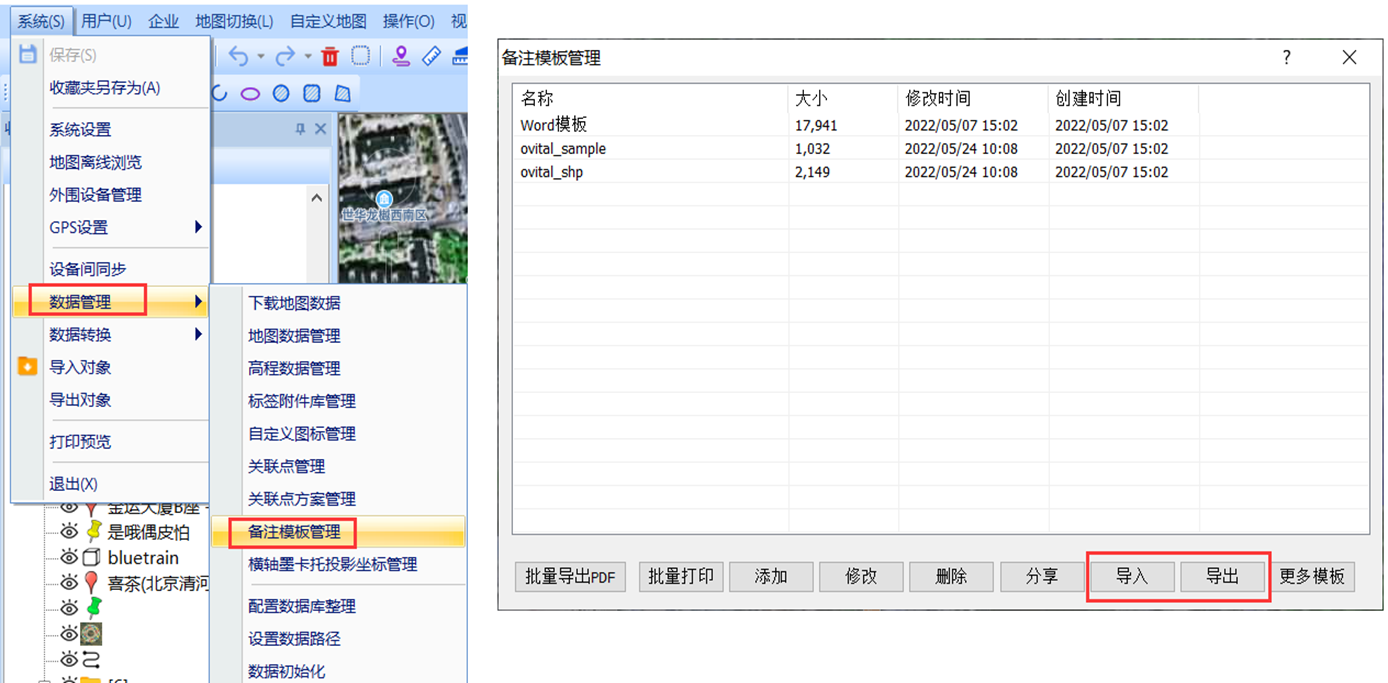Toggle visibility of 喜茶 marker
1388x683 pixels.
click(69, 582)
